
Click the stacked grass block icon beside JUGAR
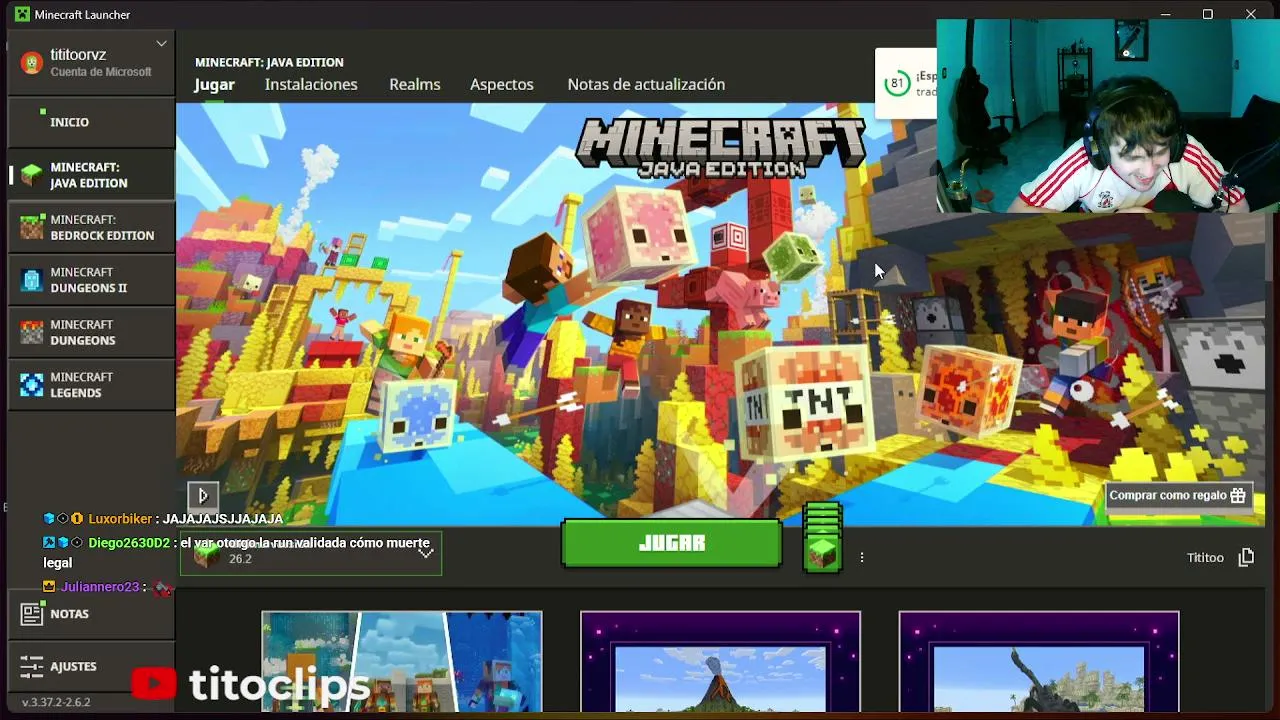pyautogui.click(x=823, y=540)
